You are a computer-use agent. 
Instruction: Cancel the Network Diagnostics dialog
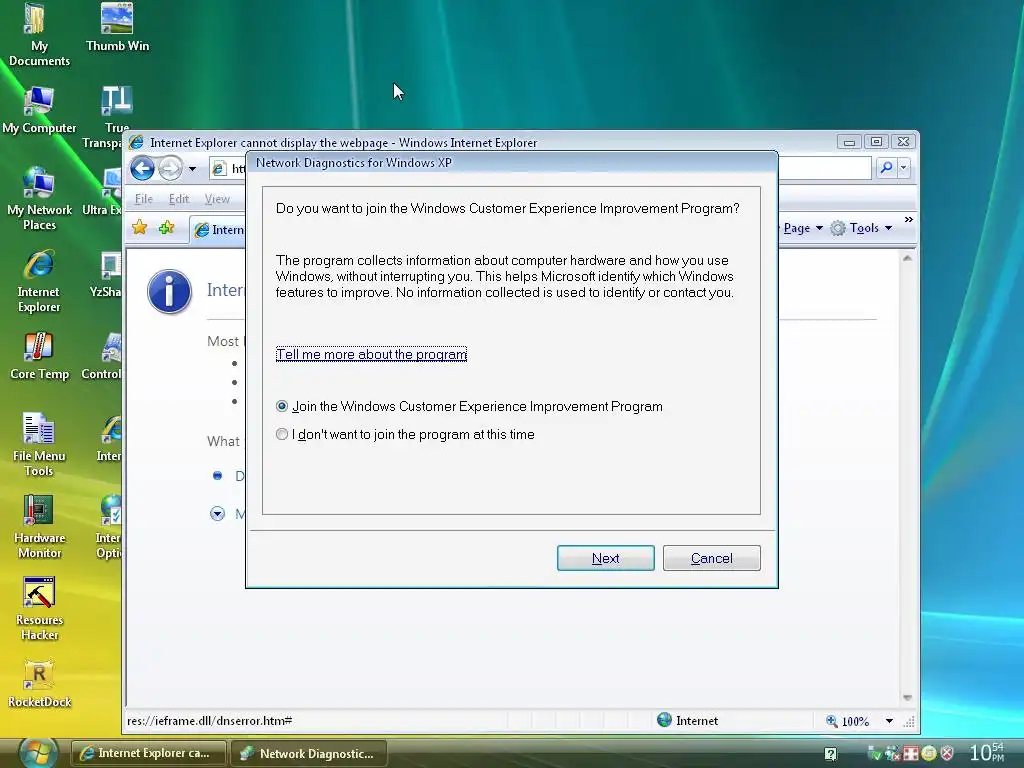pos(711,558)
